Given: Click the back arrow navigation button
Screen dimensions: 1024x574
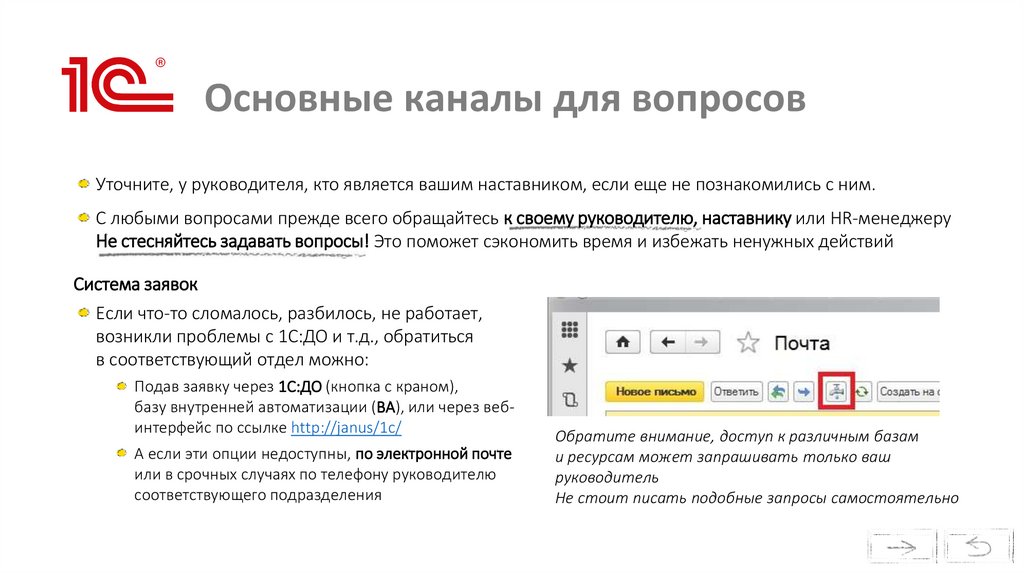Looking at the screenshot, I should point(667,342).
